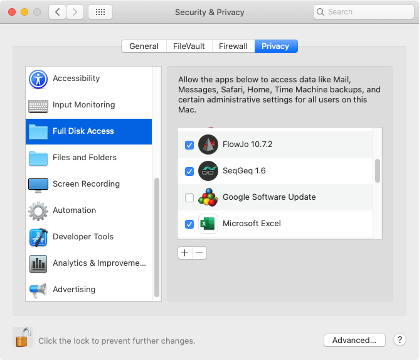Viewport: 420px width, 360px height.
Task: Open the show all preferences grid
Action: pyautogui.click(x=100, y=12)
